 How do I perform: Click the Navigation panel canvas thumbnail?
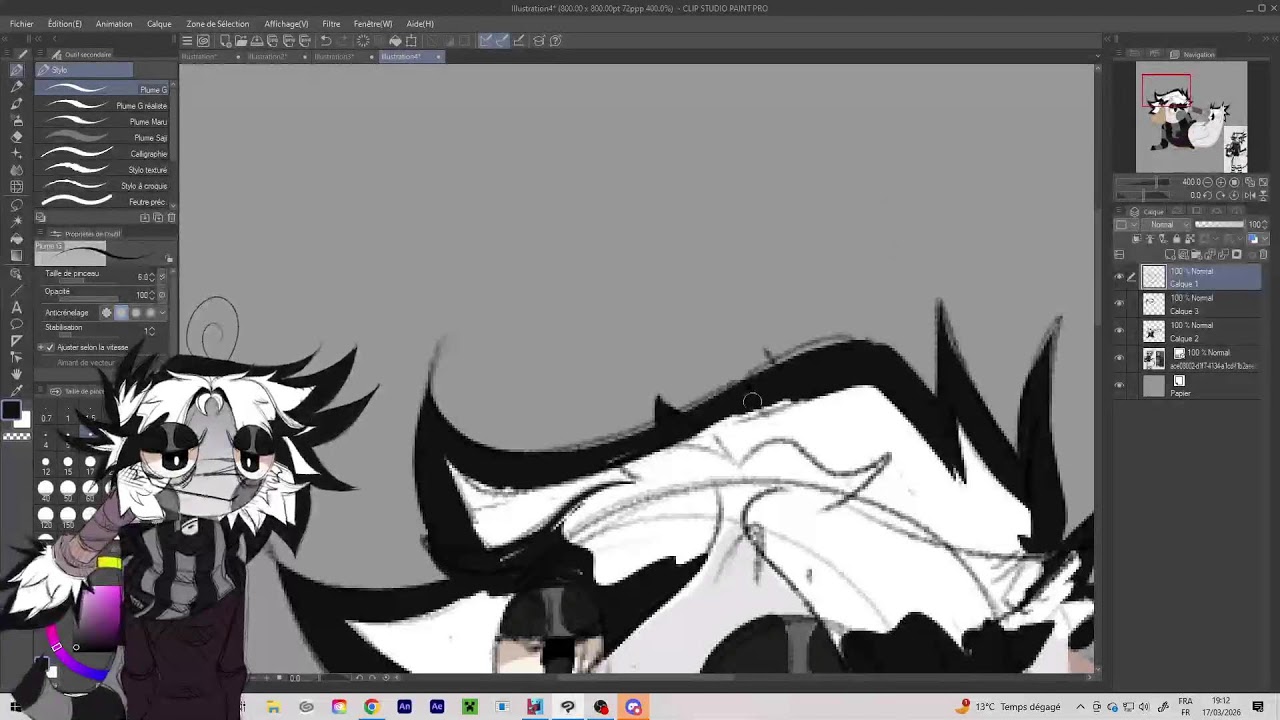coord(1191,118)
